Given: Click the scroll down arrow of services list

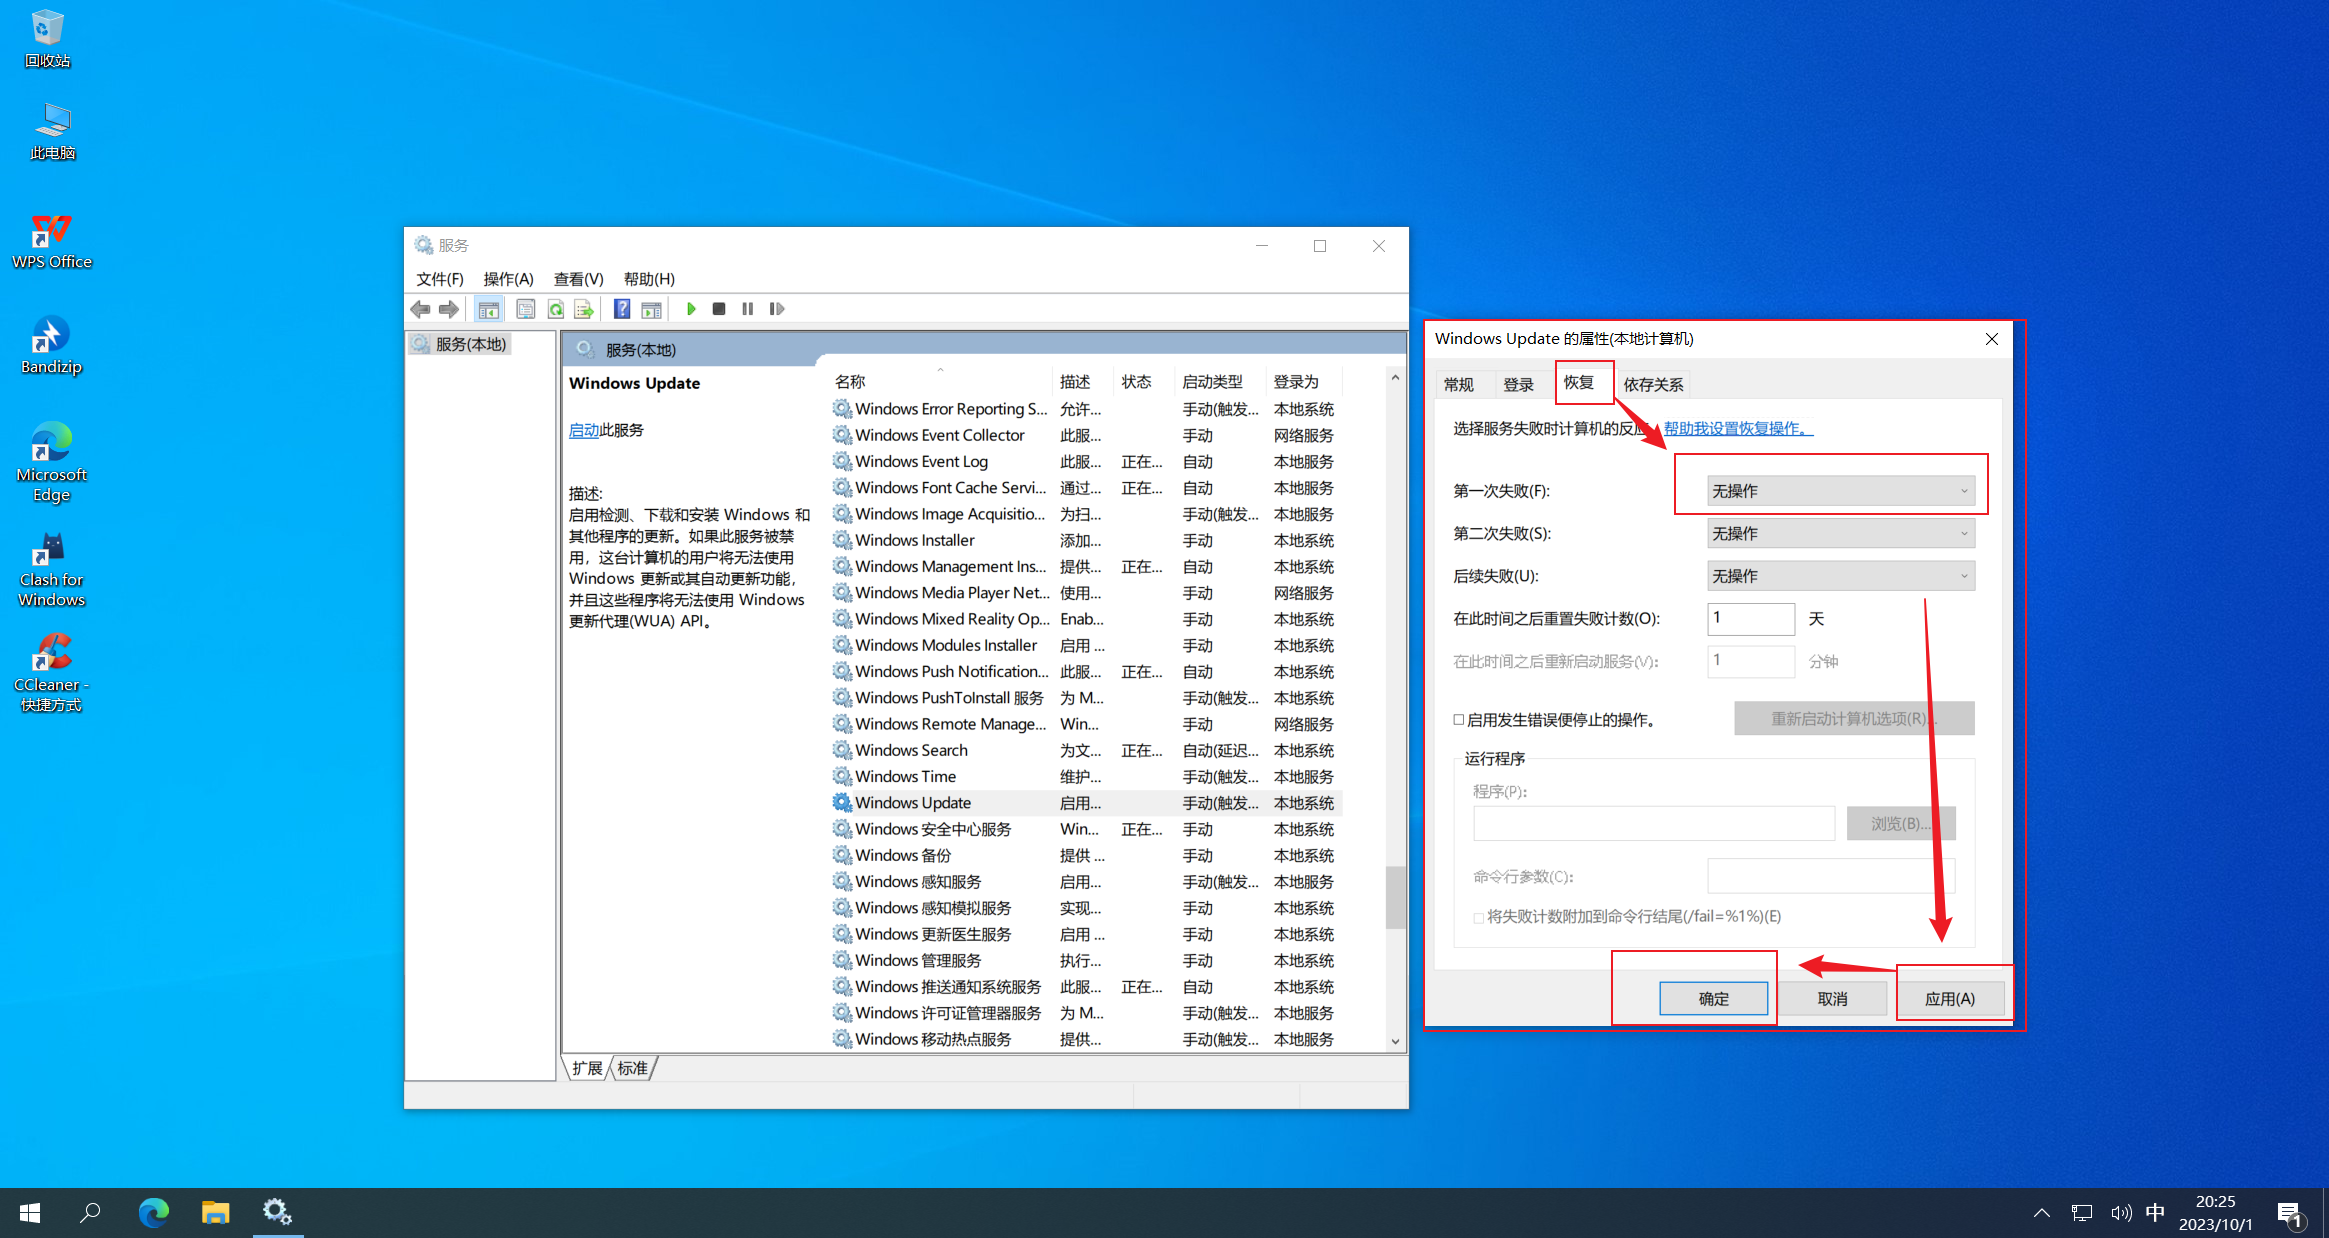Looking at the screenshot, I should point(1395,1041).
